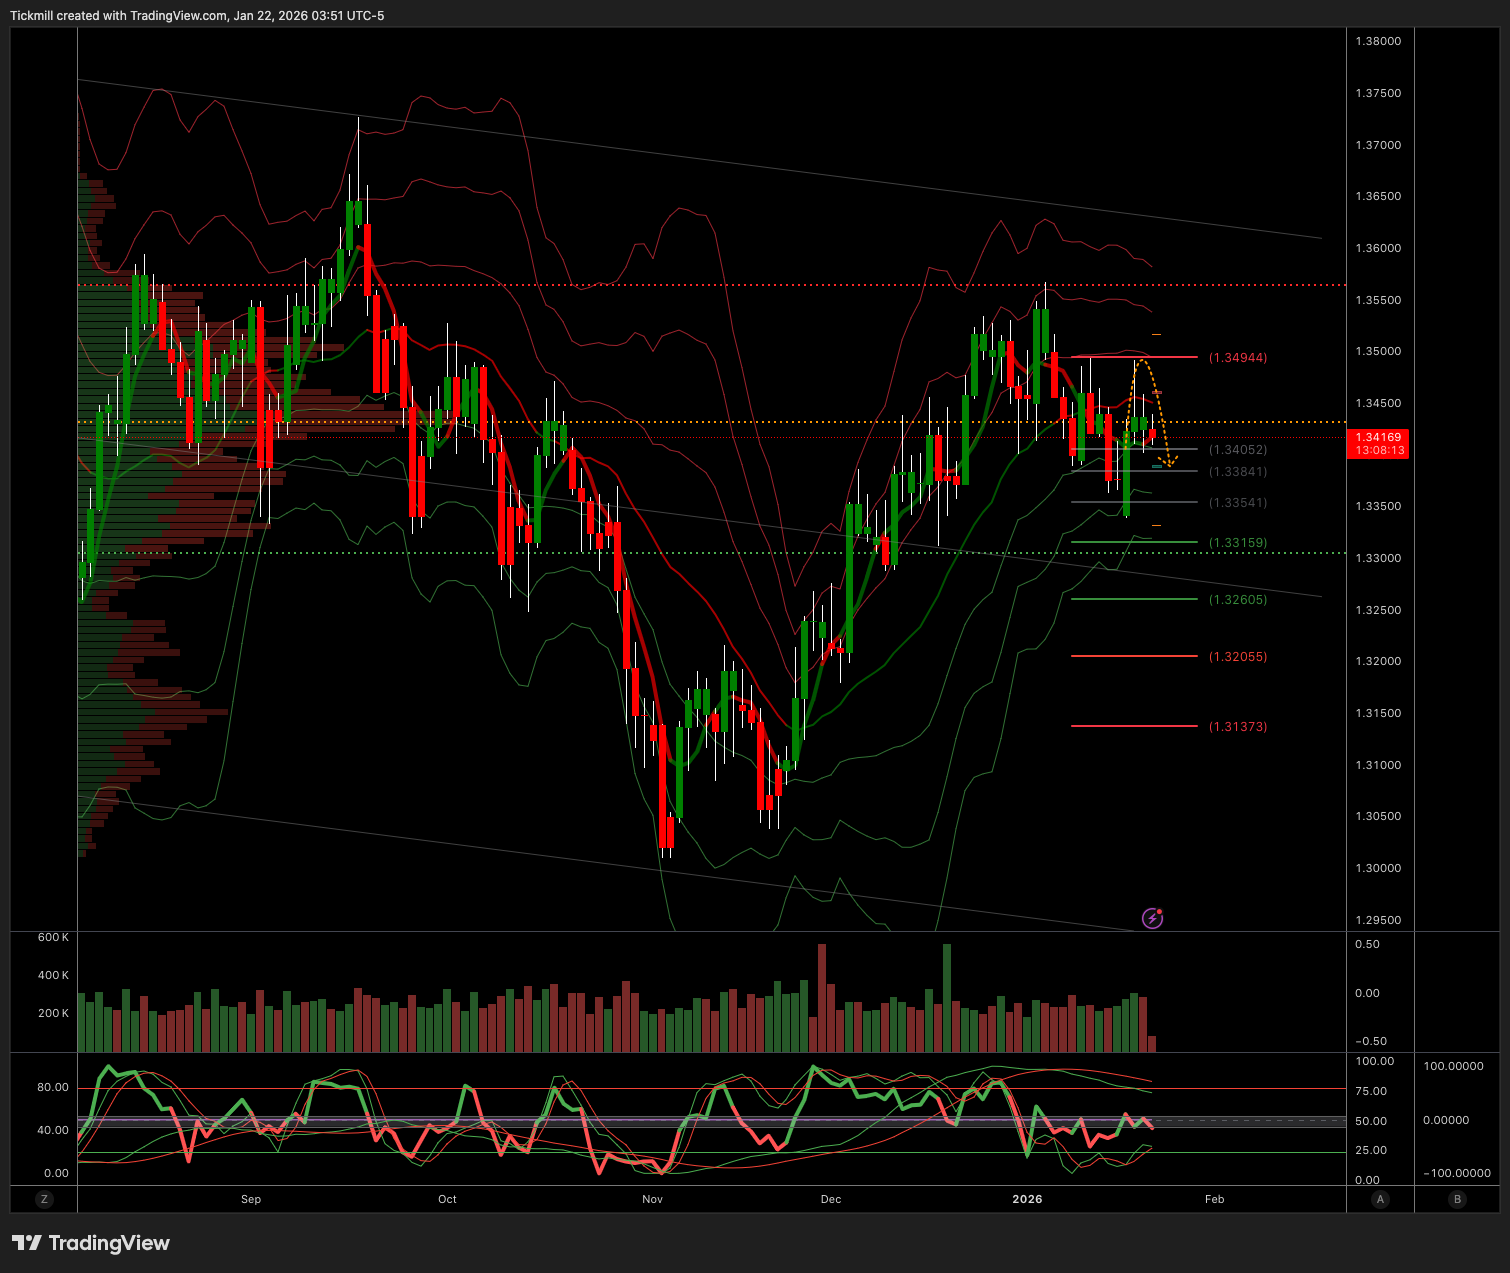
Task: Click the Tickmill created with TradingView.com header text
Action: (197, 16)
